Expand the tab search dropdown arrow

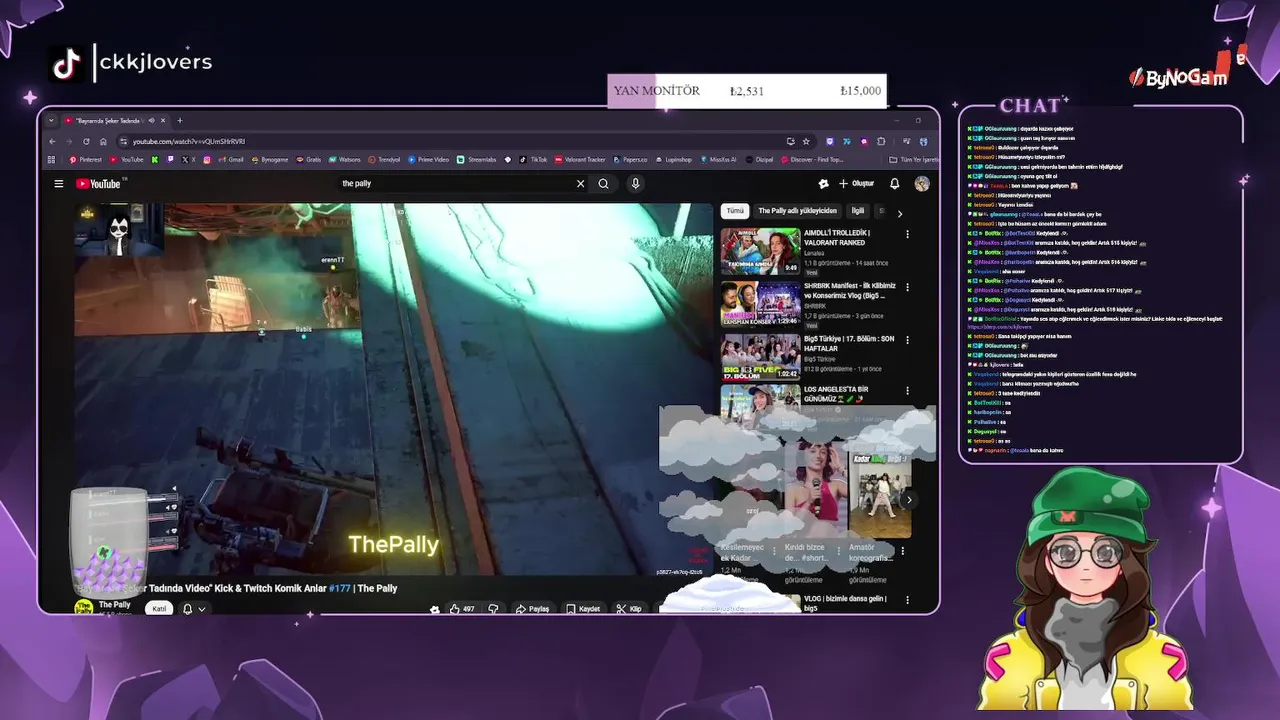(51, 121)
